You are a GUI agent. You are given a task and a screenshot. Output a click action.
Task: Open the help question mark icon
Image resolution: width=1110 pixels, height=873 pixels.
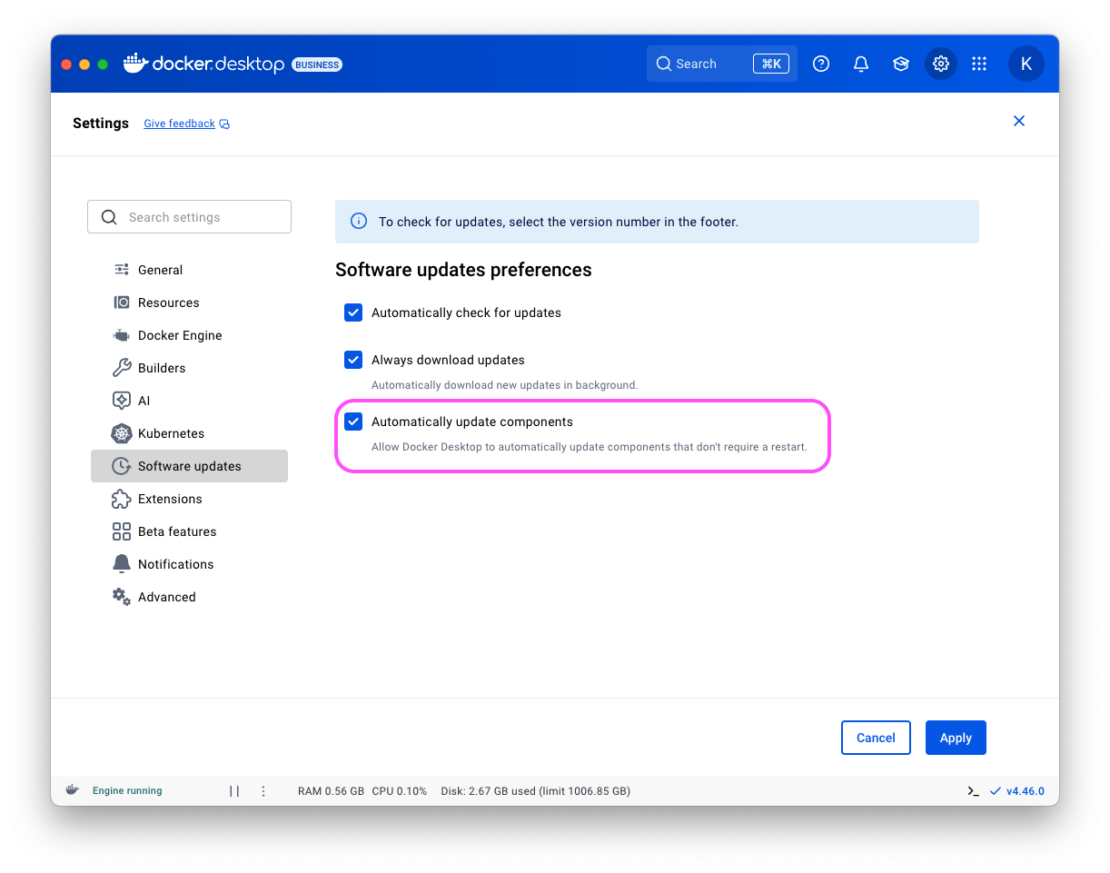821,64
